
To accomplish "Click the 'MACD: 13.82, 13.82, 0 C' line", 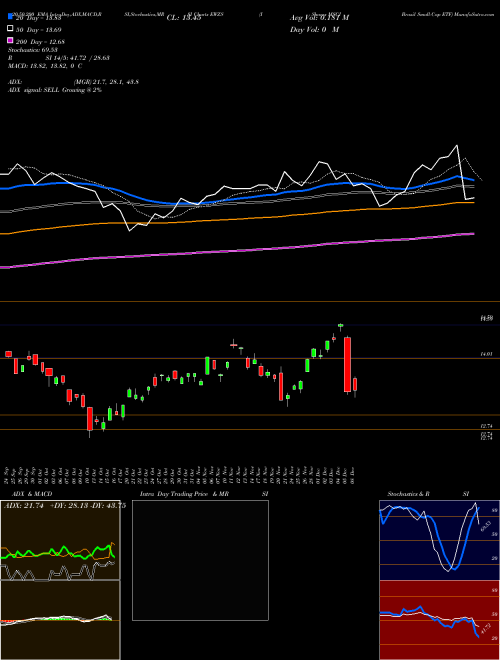I will pyautogui.click(x=45, y=66).
